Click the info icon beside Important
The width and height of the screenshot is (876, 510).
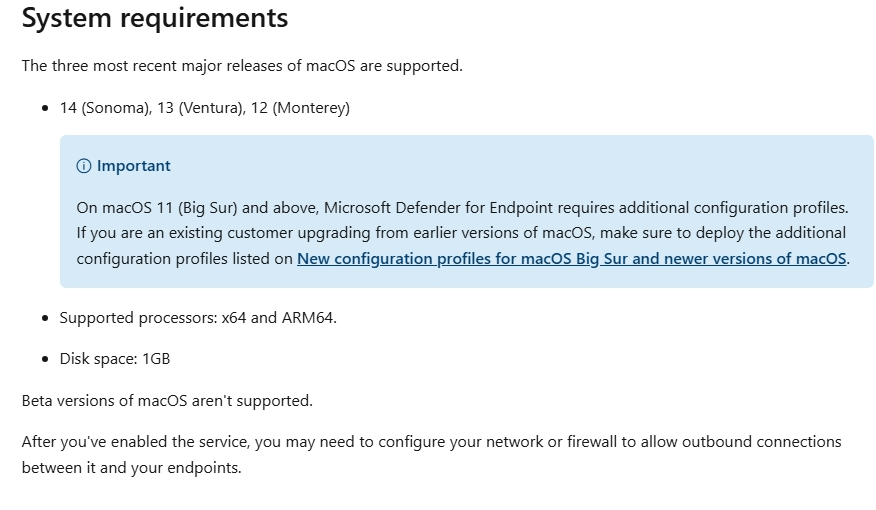[84, 166]
